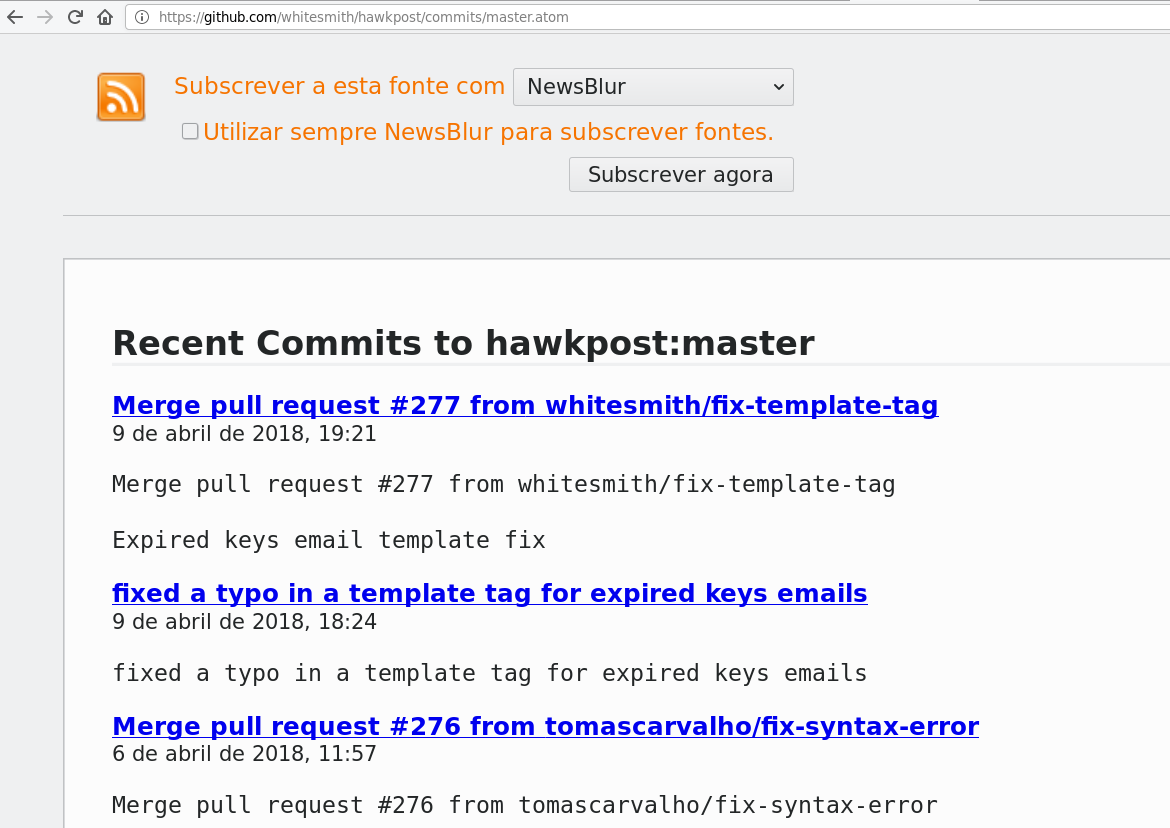Viewport: 1170px width, 828px height.
Task: Click the back navigation arrow
Action: click(13, 16)
